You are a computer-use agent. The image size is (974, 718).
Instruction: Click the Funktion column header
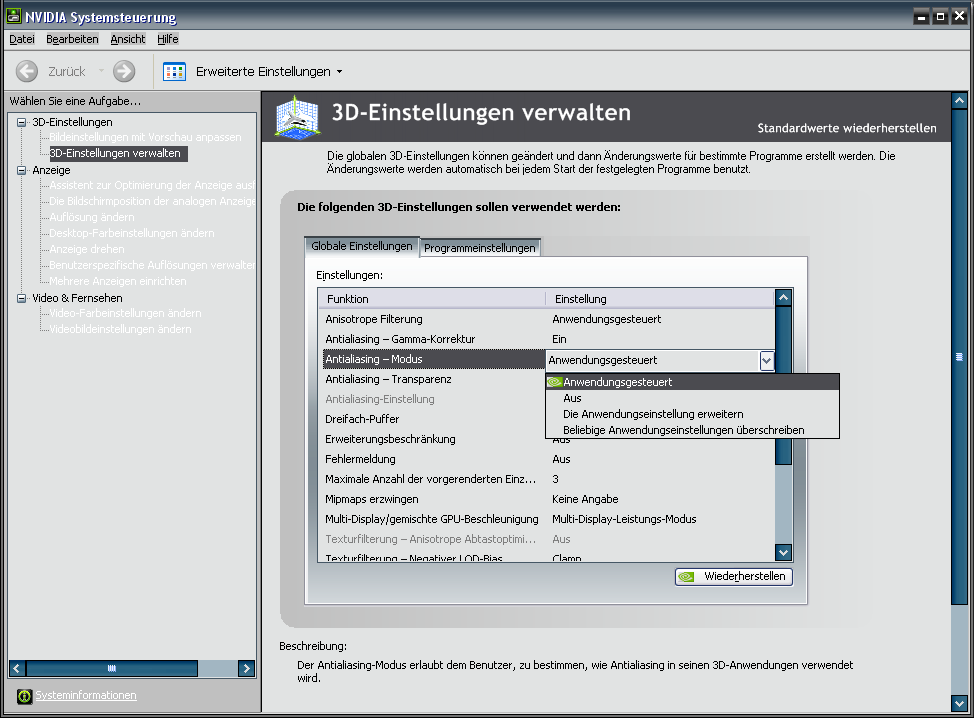point(432,299)
